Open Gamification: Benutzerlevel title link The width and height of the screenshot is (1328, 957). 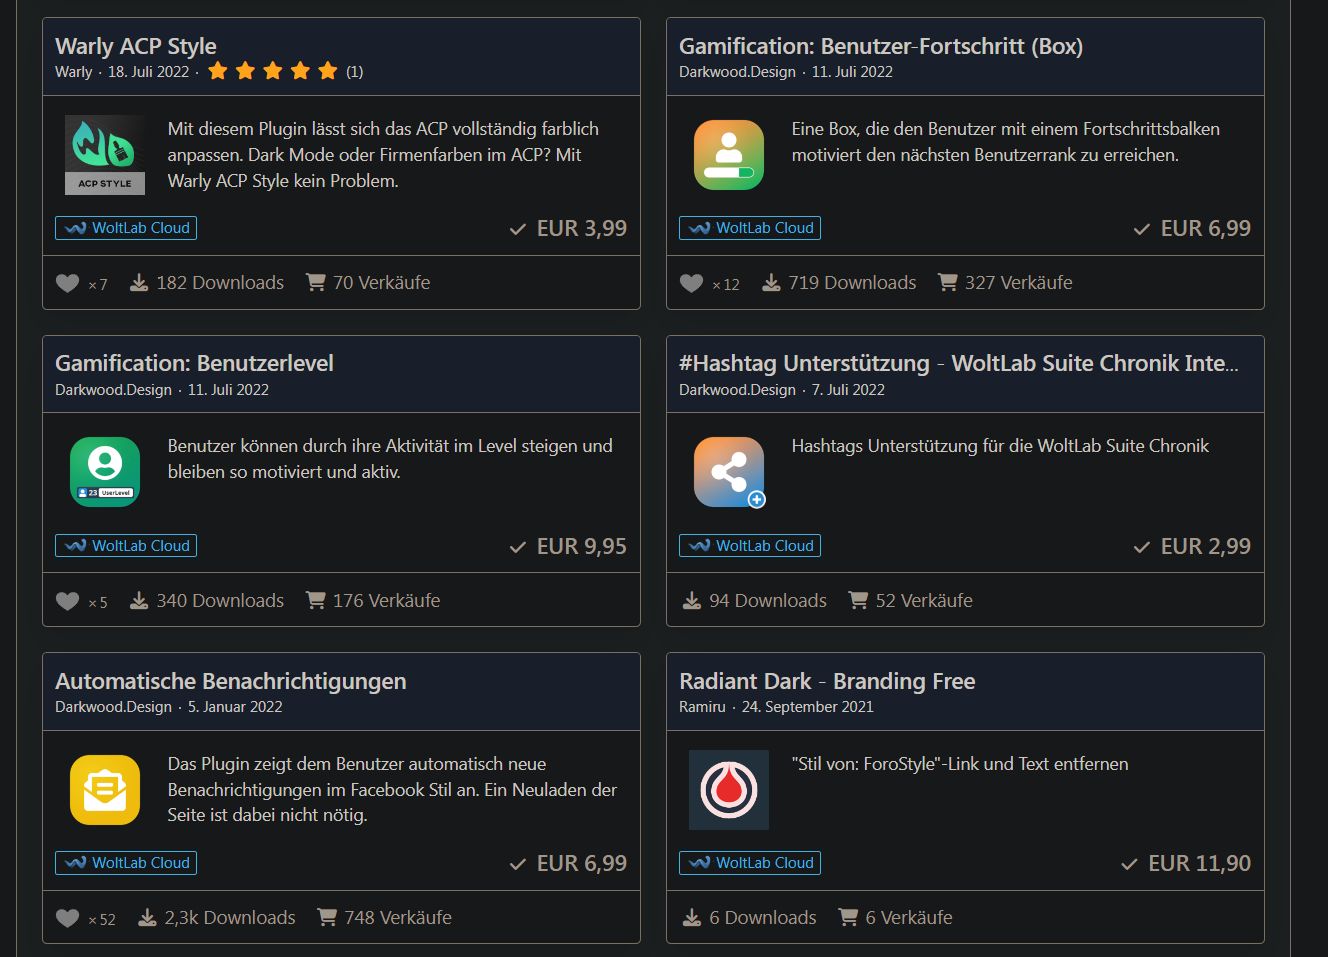194,363
